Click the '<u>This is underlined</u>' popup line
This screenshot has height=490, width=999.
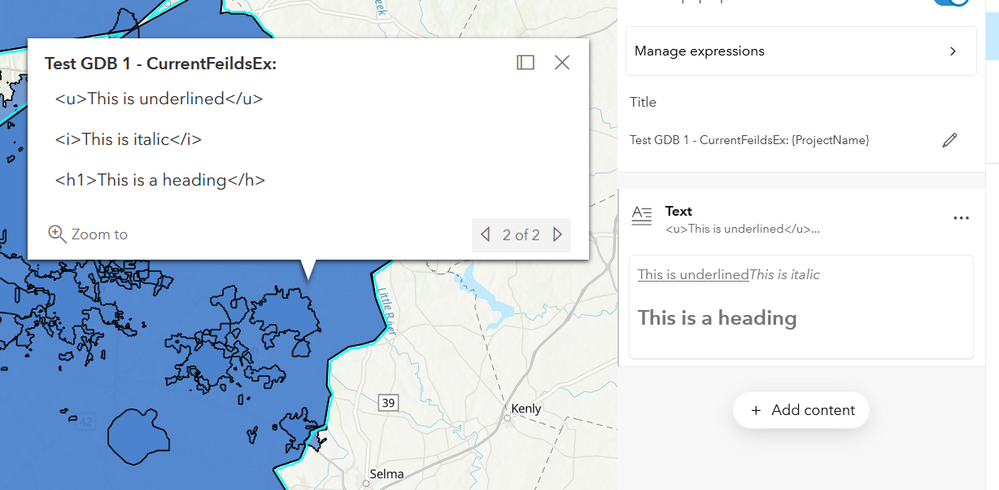(159, 99)
